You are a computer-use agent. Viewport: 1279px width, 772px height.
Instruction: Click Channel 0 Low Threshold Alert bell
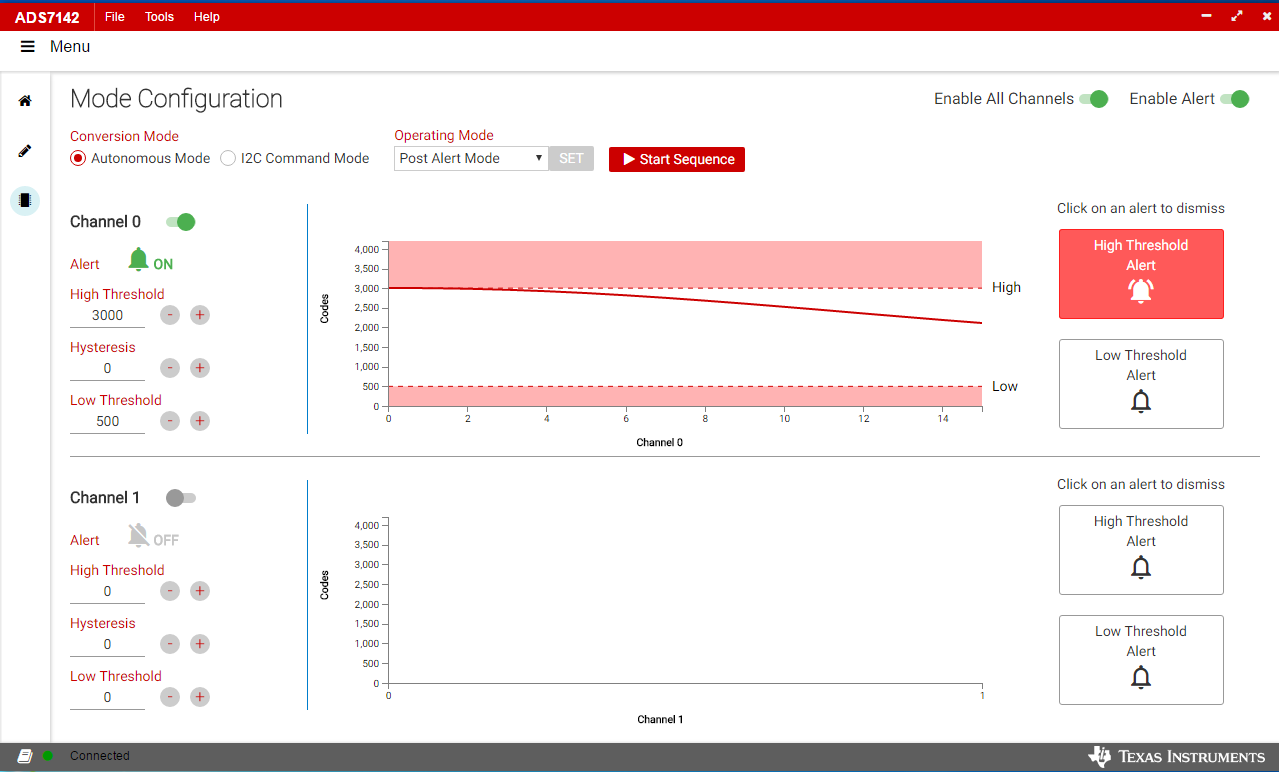(1141, 401)
